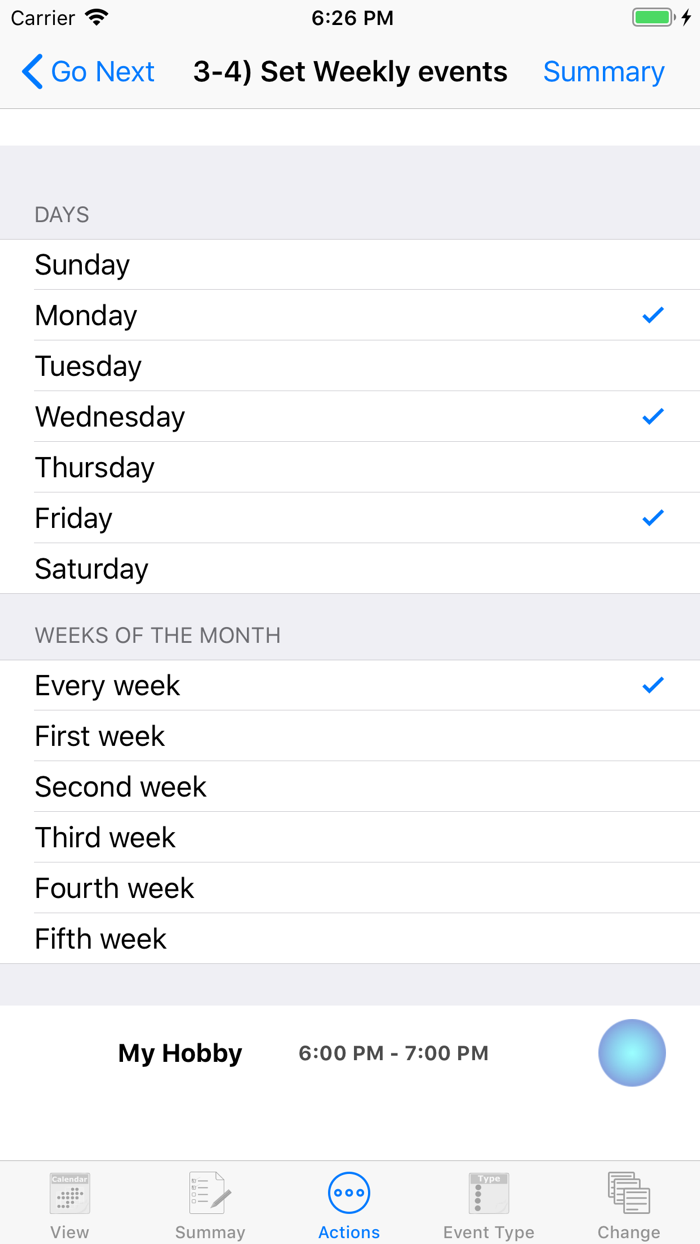Uncheck Wednesday in the Days list
The image size is (700, 1244).
click(x=652, y=416)
